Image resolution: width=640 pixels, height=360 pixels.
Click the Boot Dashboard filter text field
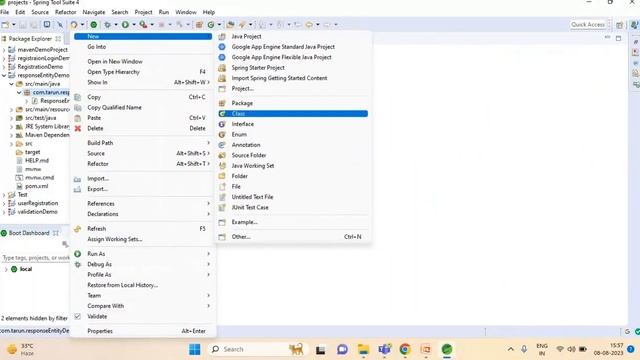point(36,258)
